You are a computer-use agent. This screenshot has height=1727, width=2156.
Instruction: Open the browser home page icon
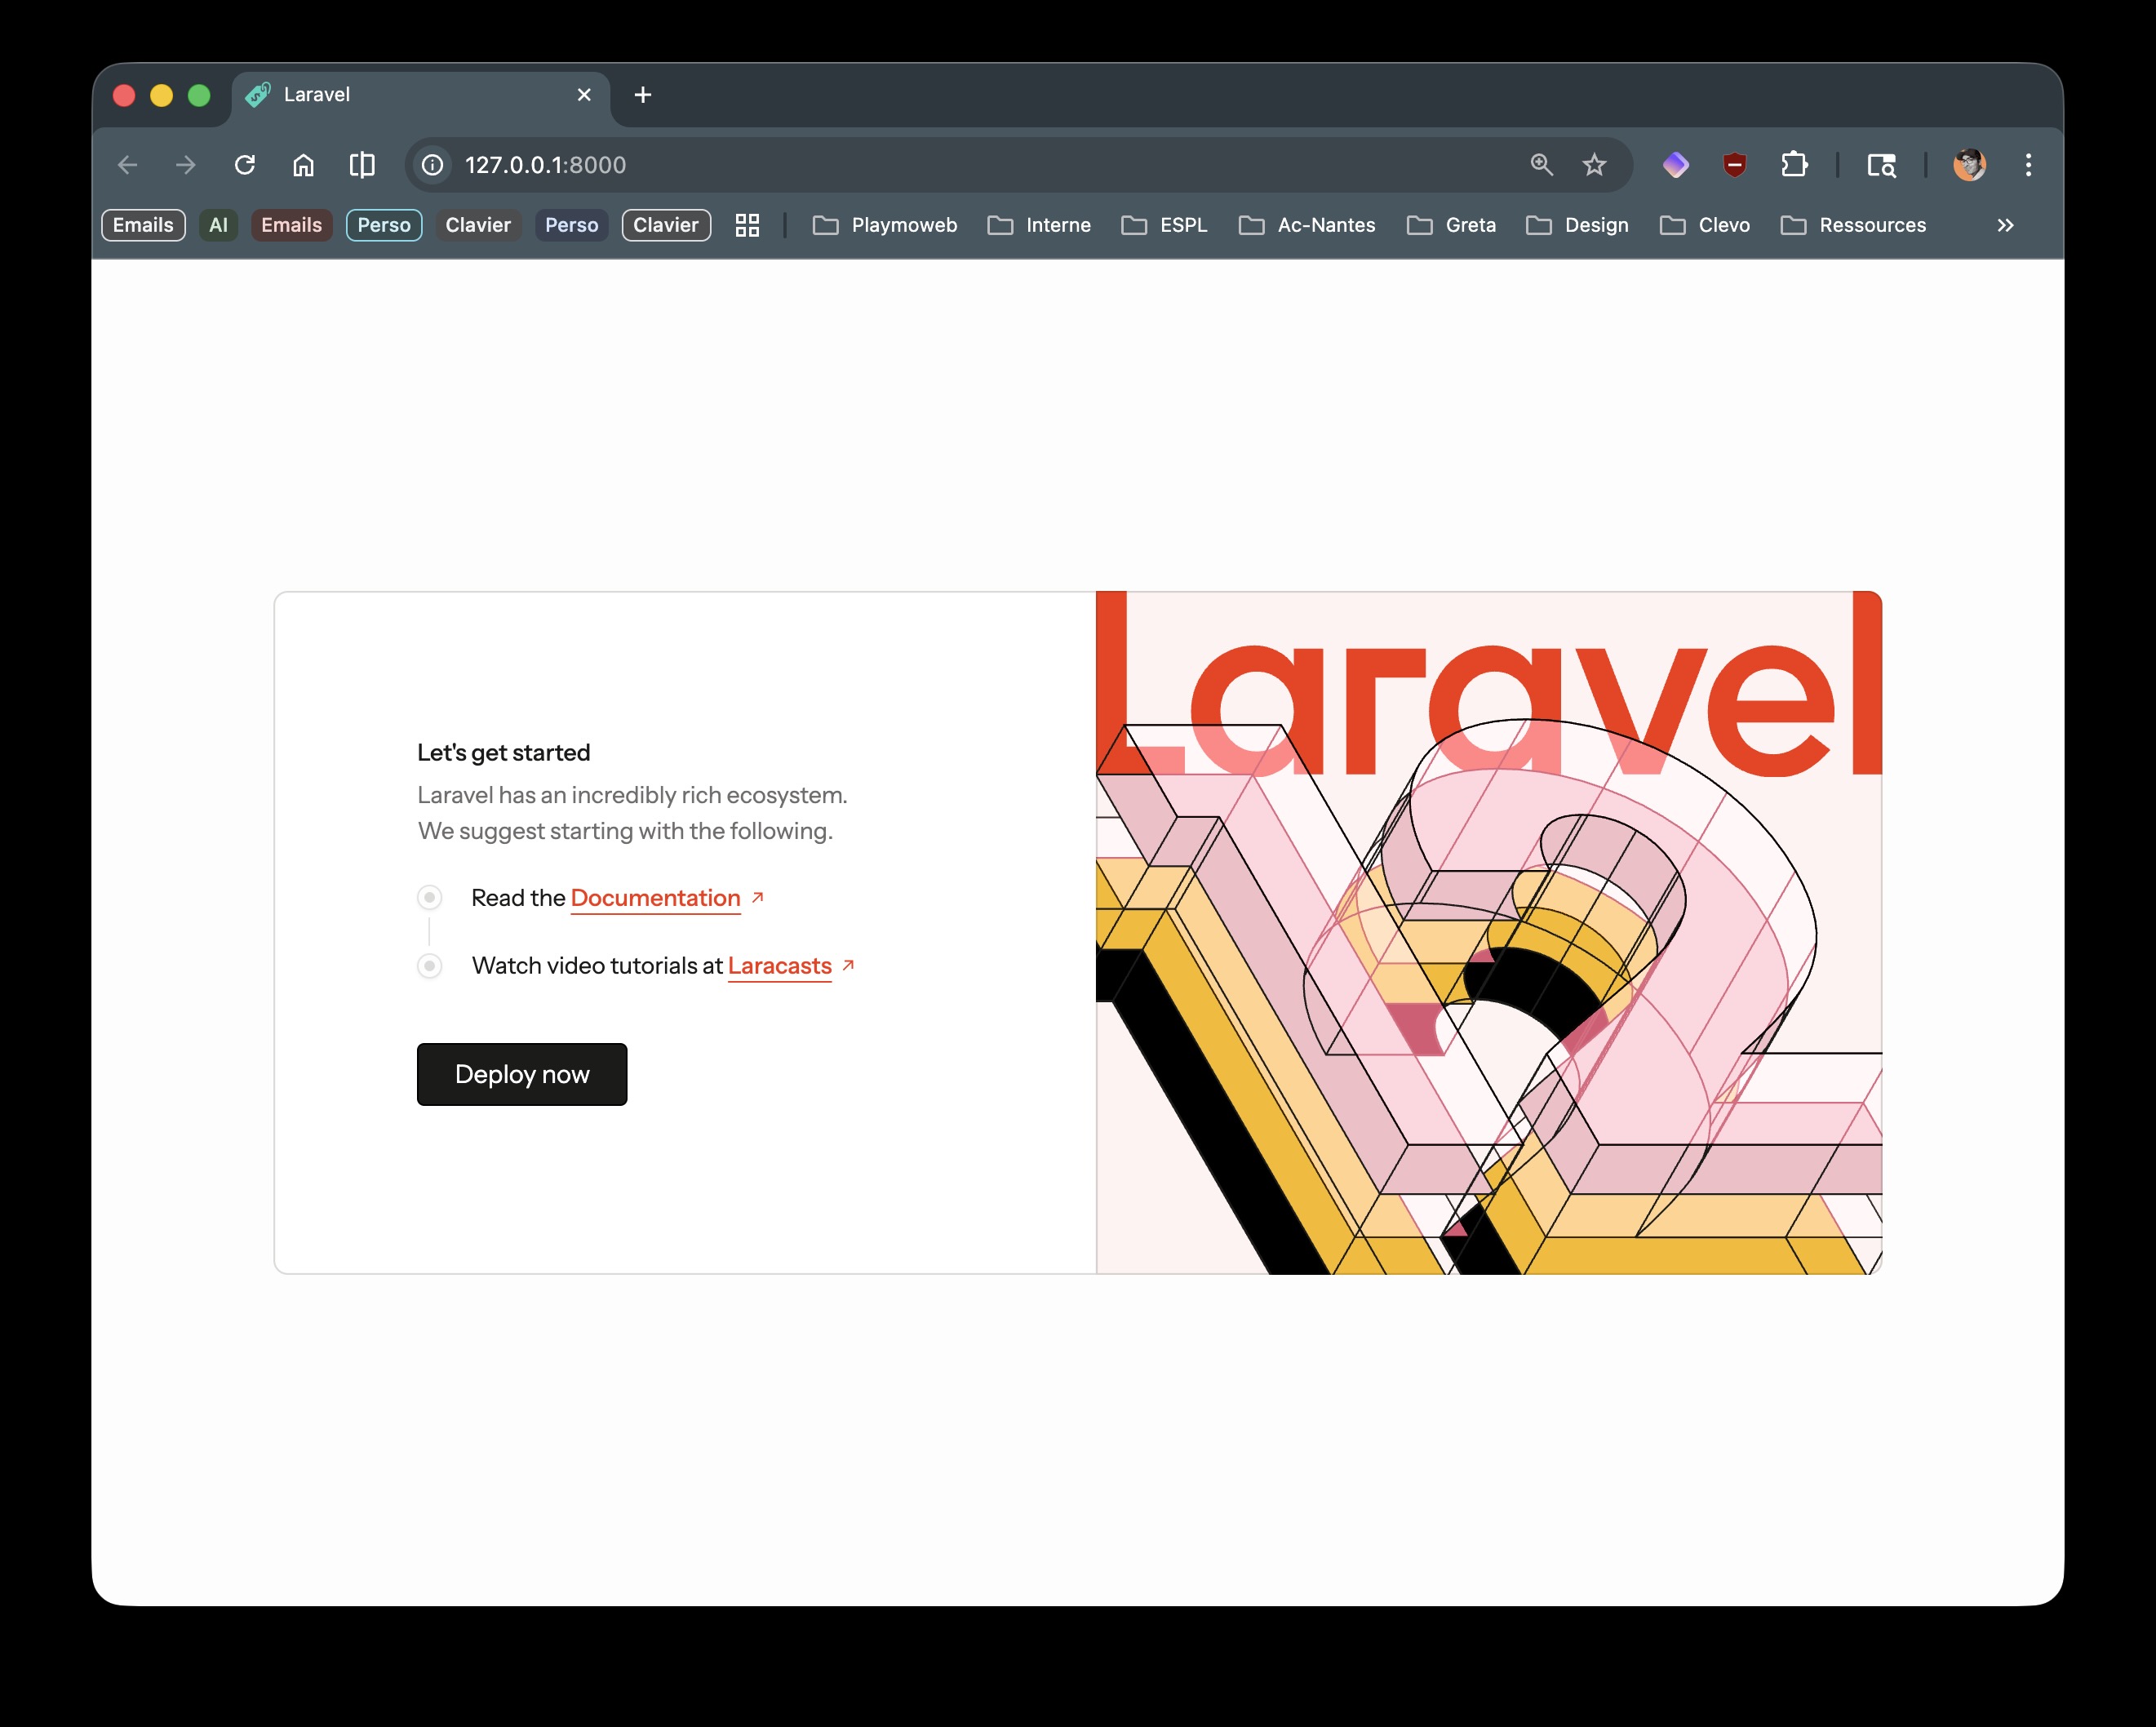coord(304,165)
